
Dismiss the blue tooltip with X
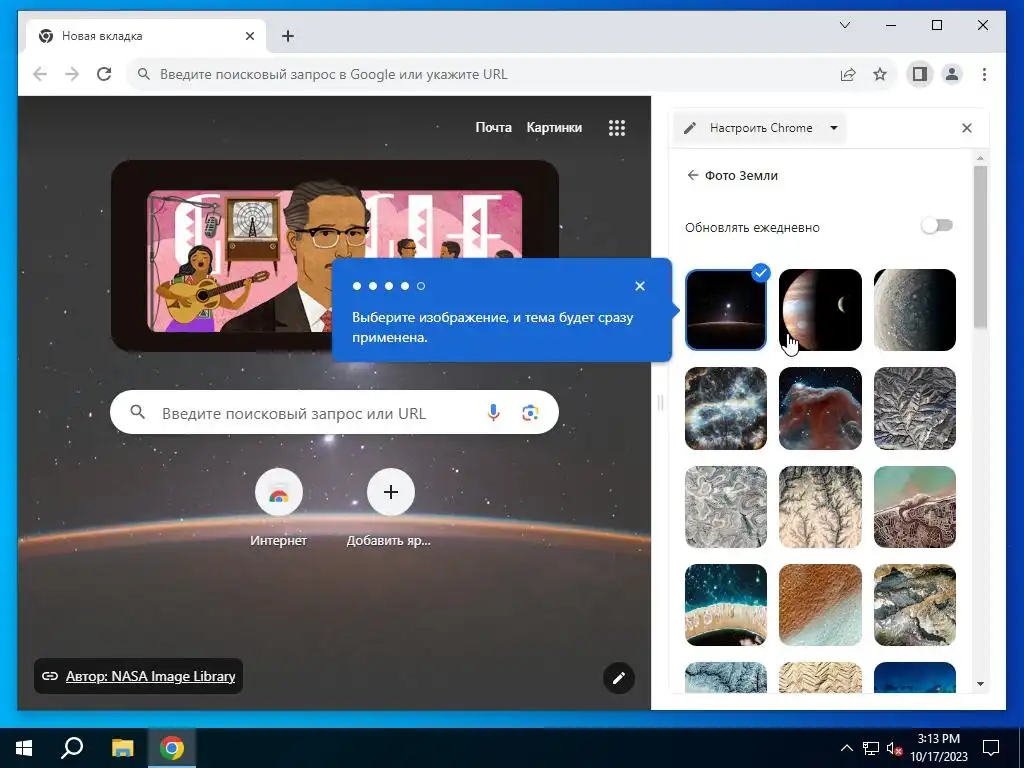click(x=640, y=286)
